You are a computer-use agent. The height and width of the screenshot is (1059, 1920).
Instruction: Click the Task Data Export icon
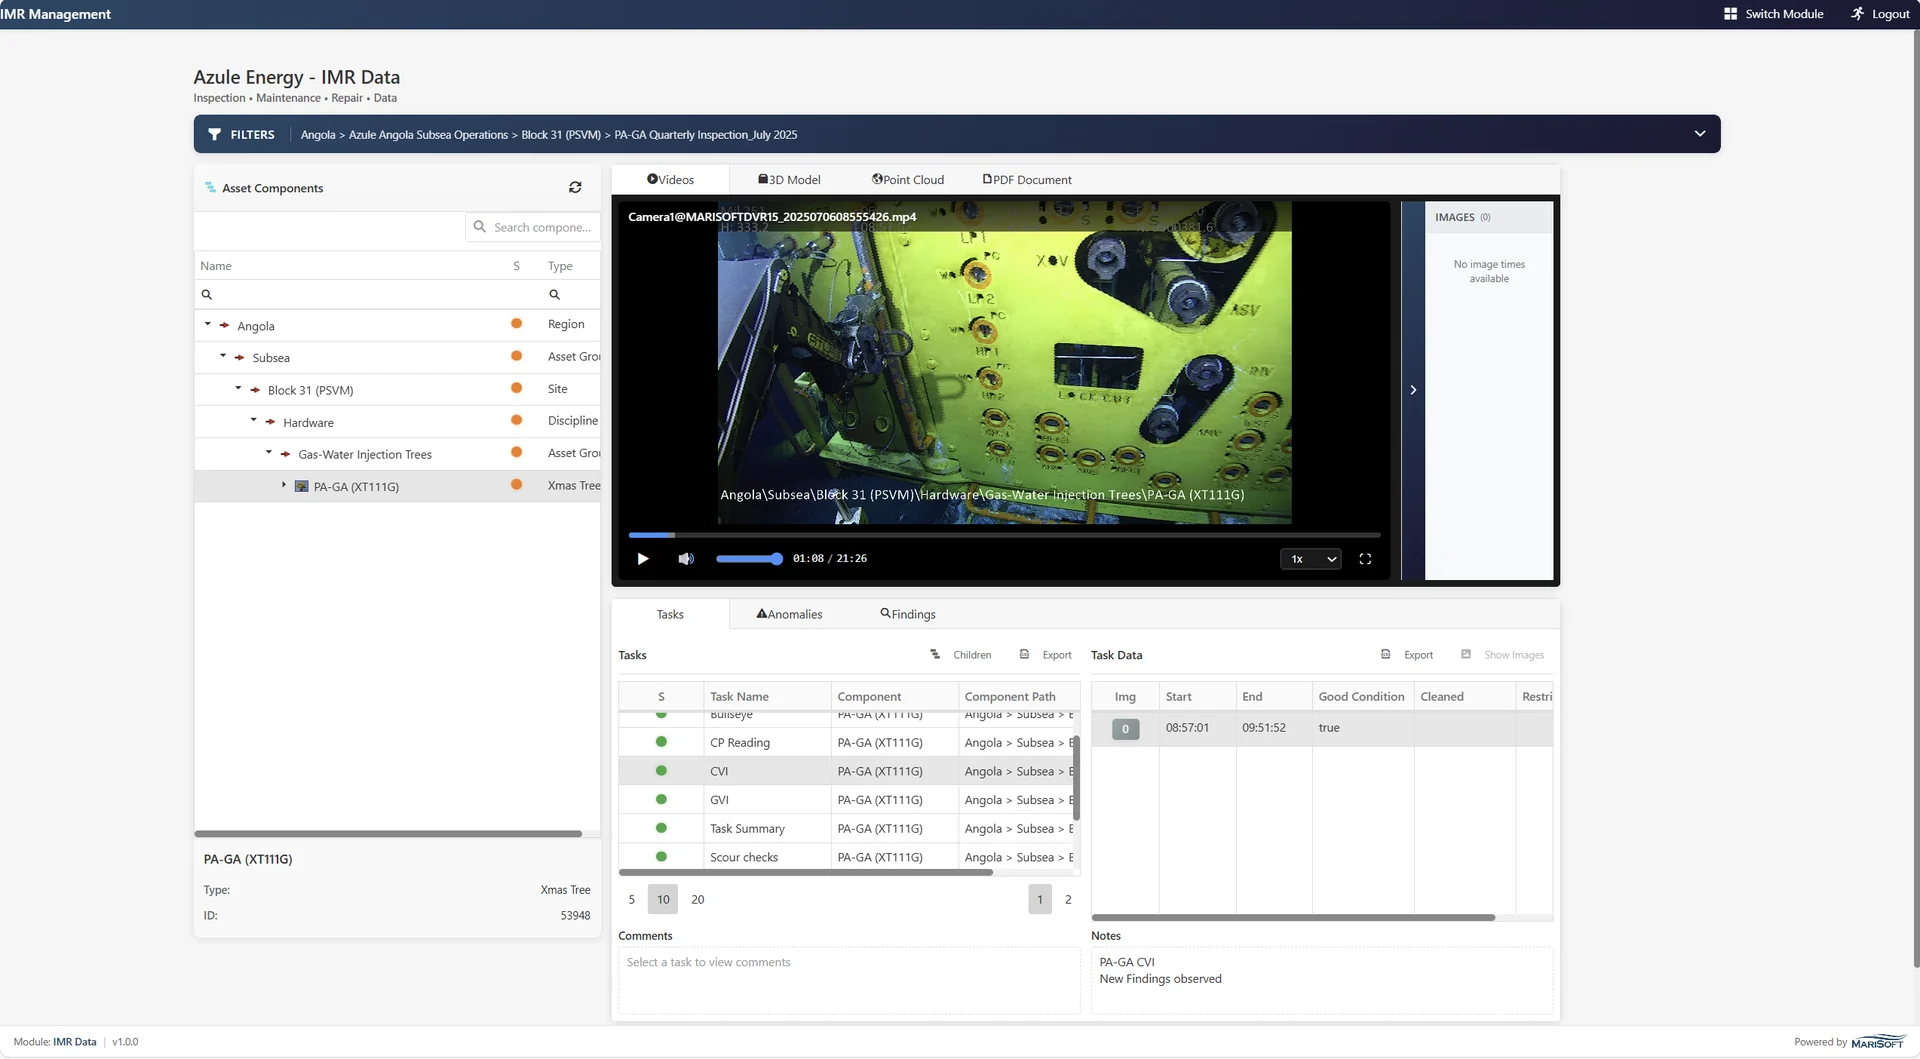1385,654
